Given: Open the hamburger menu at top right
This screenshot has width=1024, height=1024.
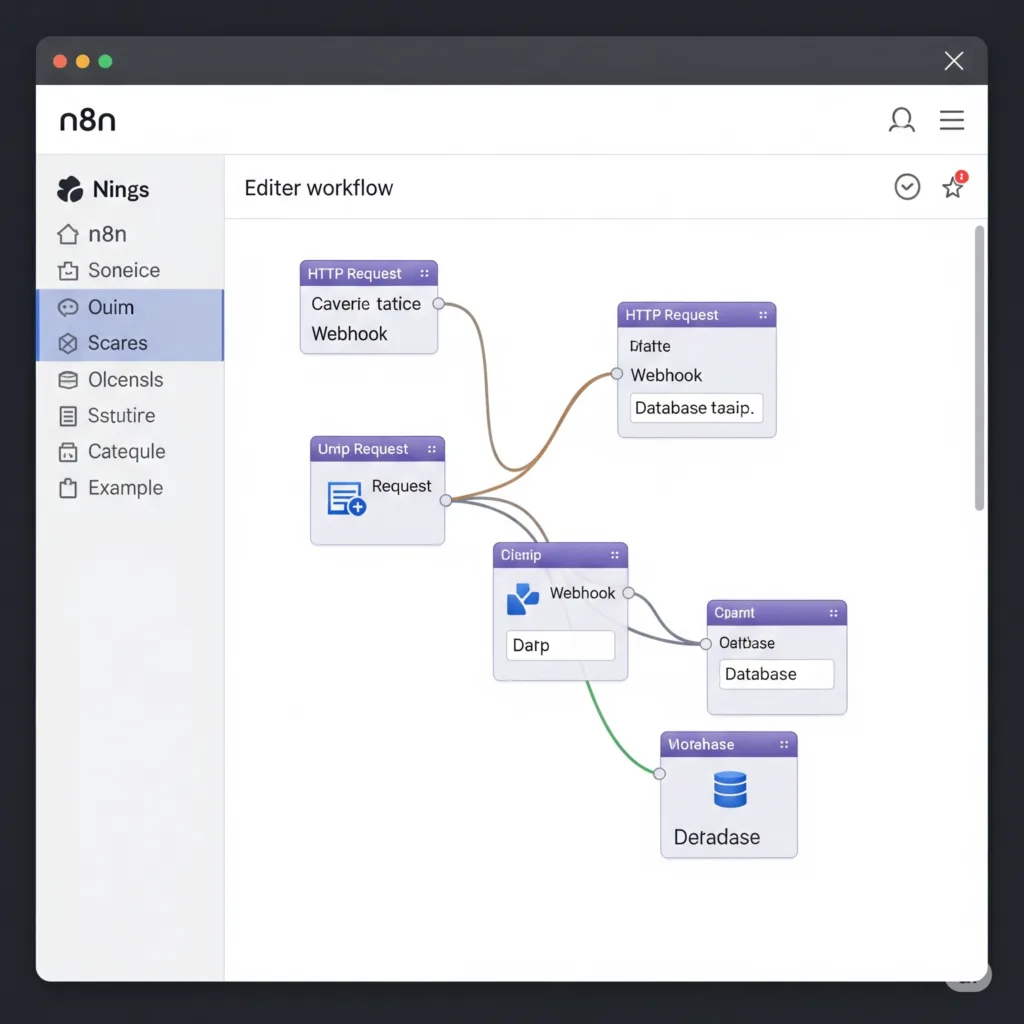Looking at the screenshot, I should (952, 120).
